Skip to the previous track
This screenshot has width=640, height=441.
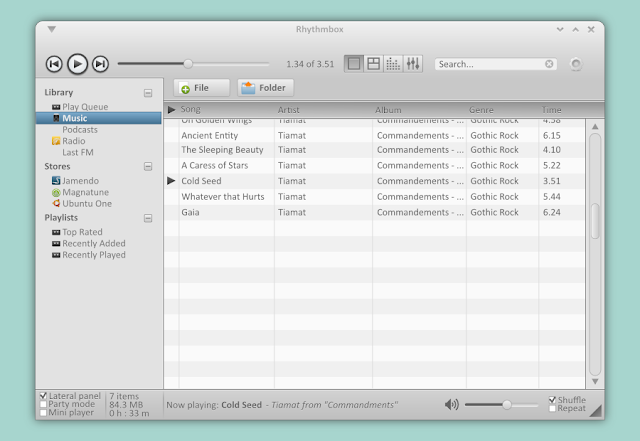point(54,64)
